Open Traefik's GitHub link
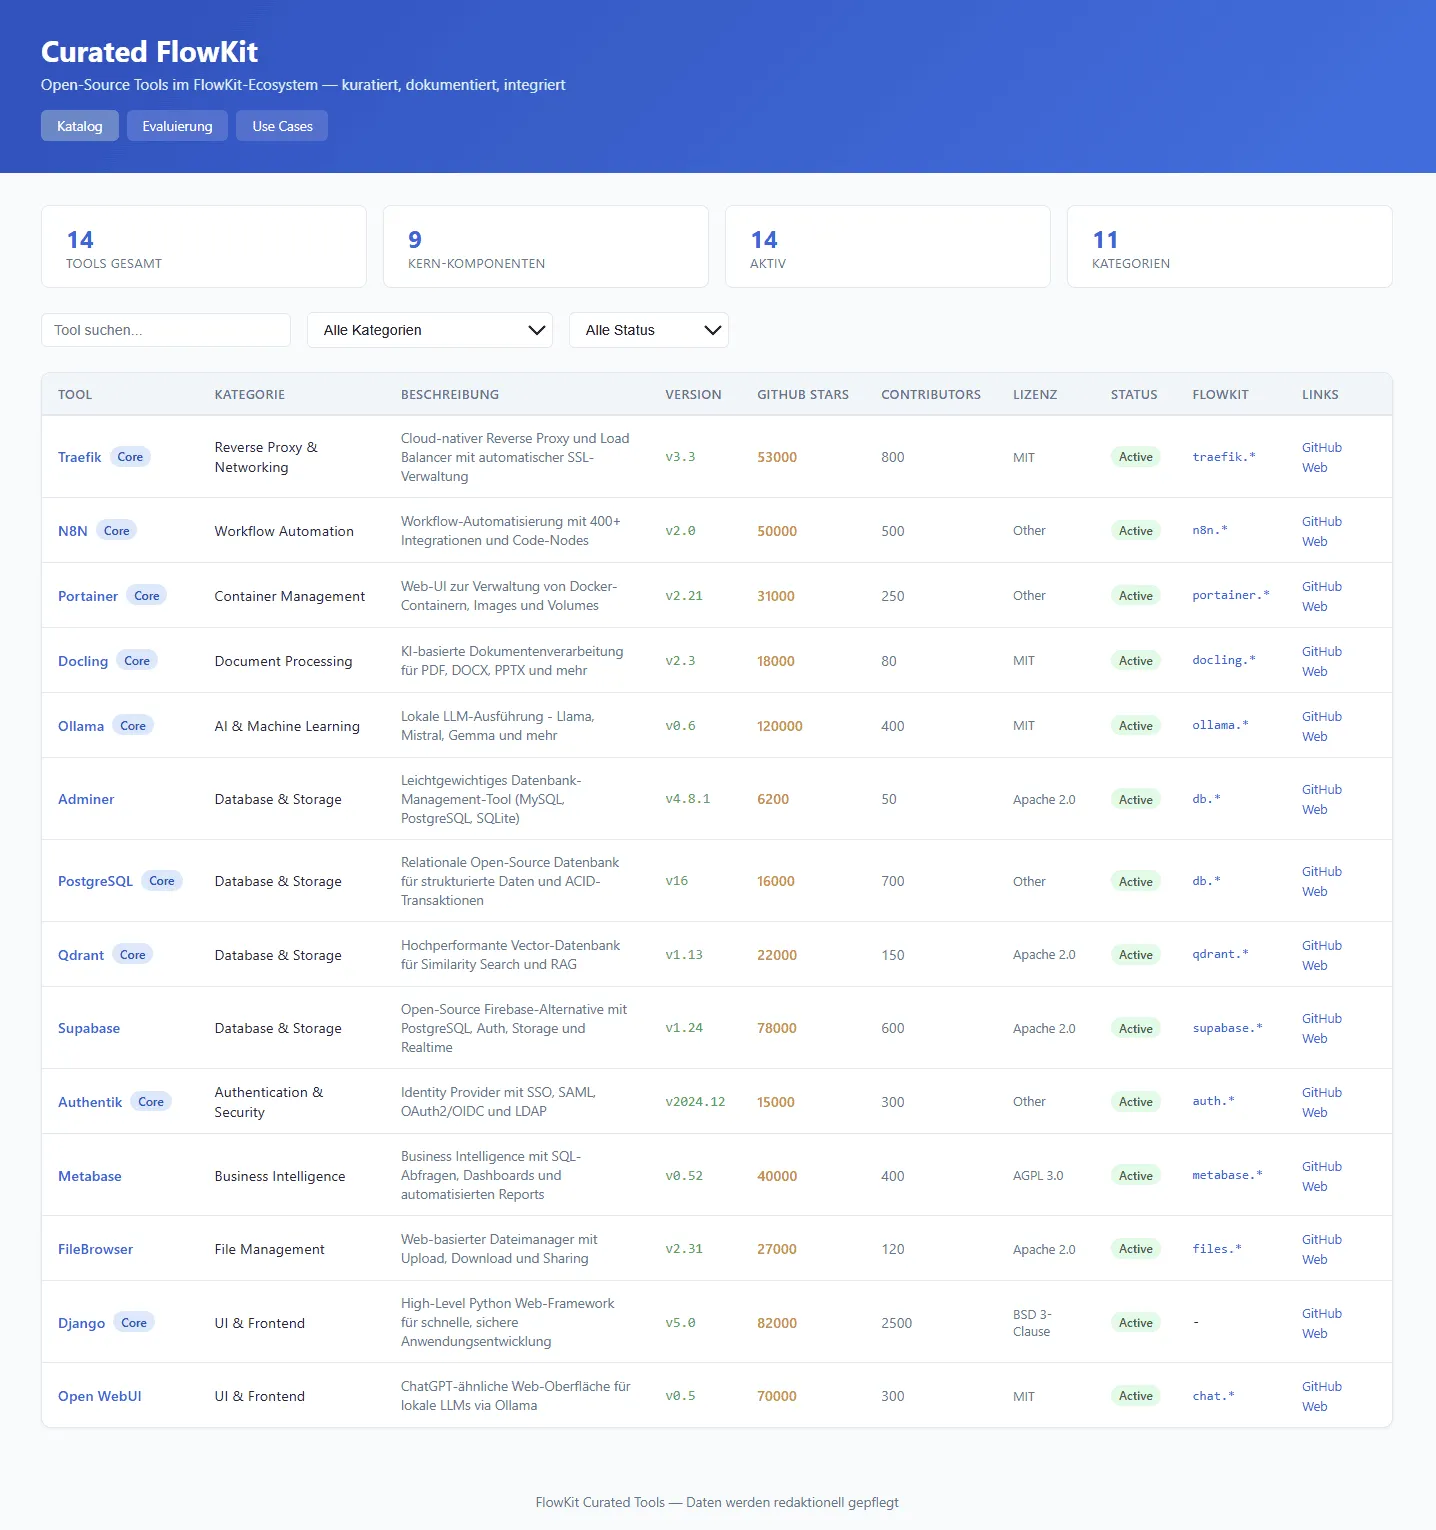The height and width of the screenshot is (1530, 1436). pyautogui.click(x=1321, y=447)
